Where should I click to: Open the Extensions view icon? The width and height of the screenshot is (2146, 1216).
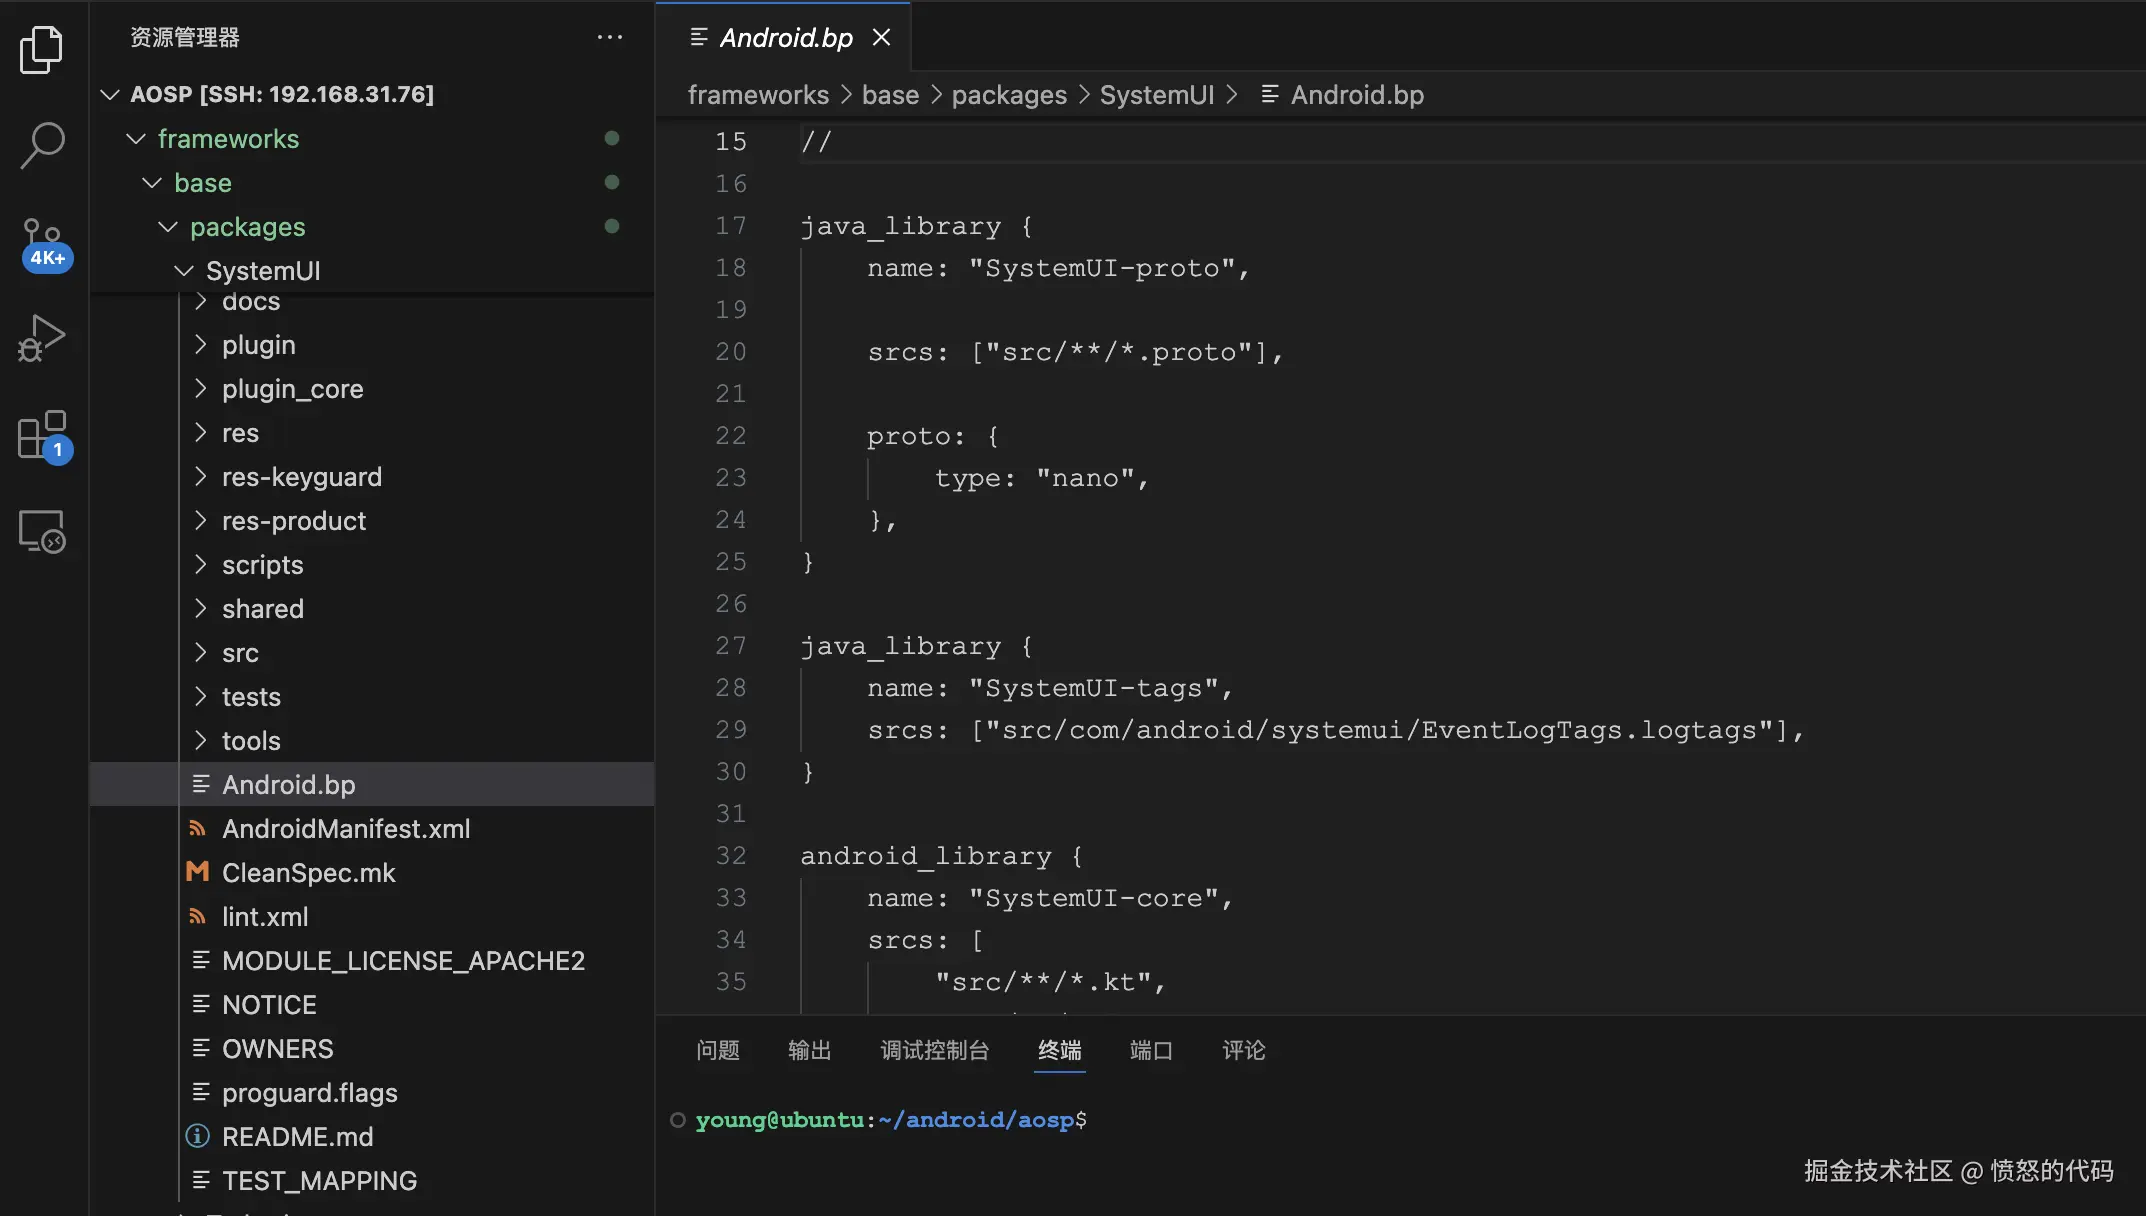[43, 435]
